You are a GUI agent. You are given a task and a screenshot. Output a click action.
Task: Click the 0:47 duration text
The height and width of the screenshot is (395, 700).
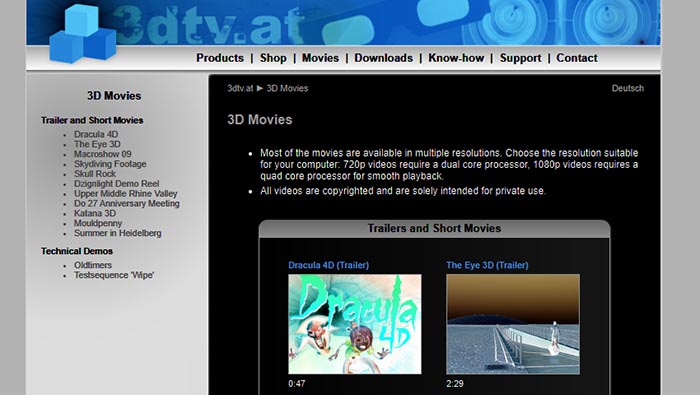click(296, 383)
